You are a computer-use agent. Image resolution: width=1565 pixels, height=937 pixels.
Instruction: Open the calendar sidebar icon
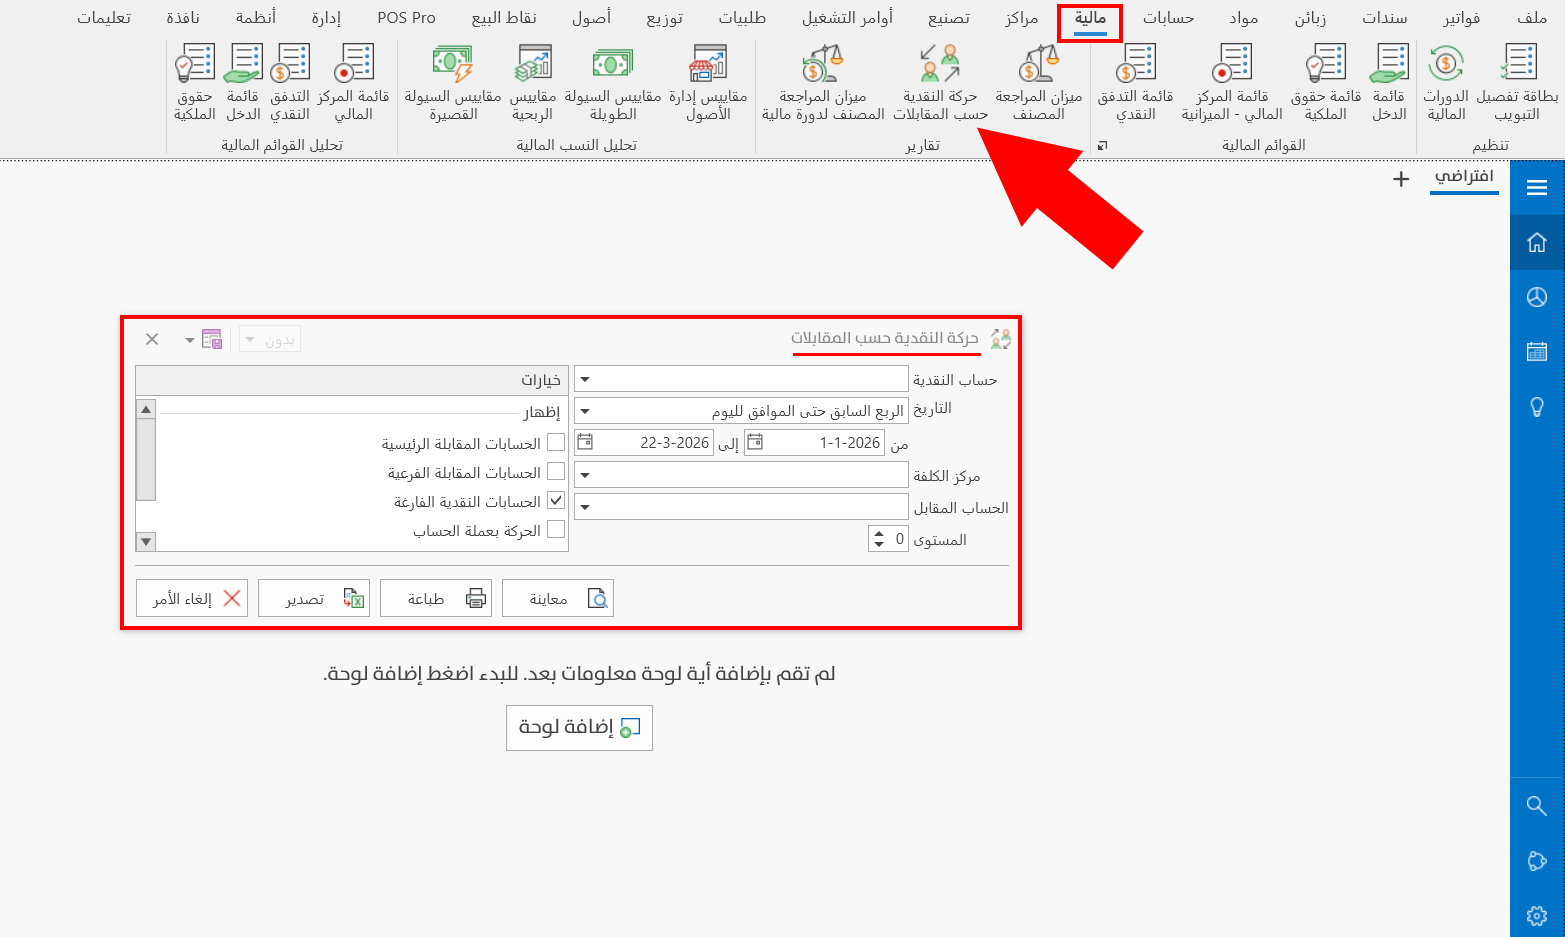coord(1537,352)
